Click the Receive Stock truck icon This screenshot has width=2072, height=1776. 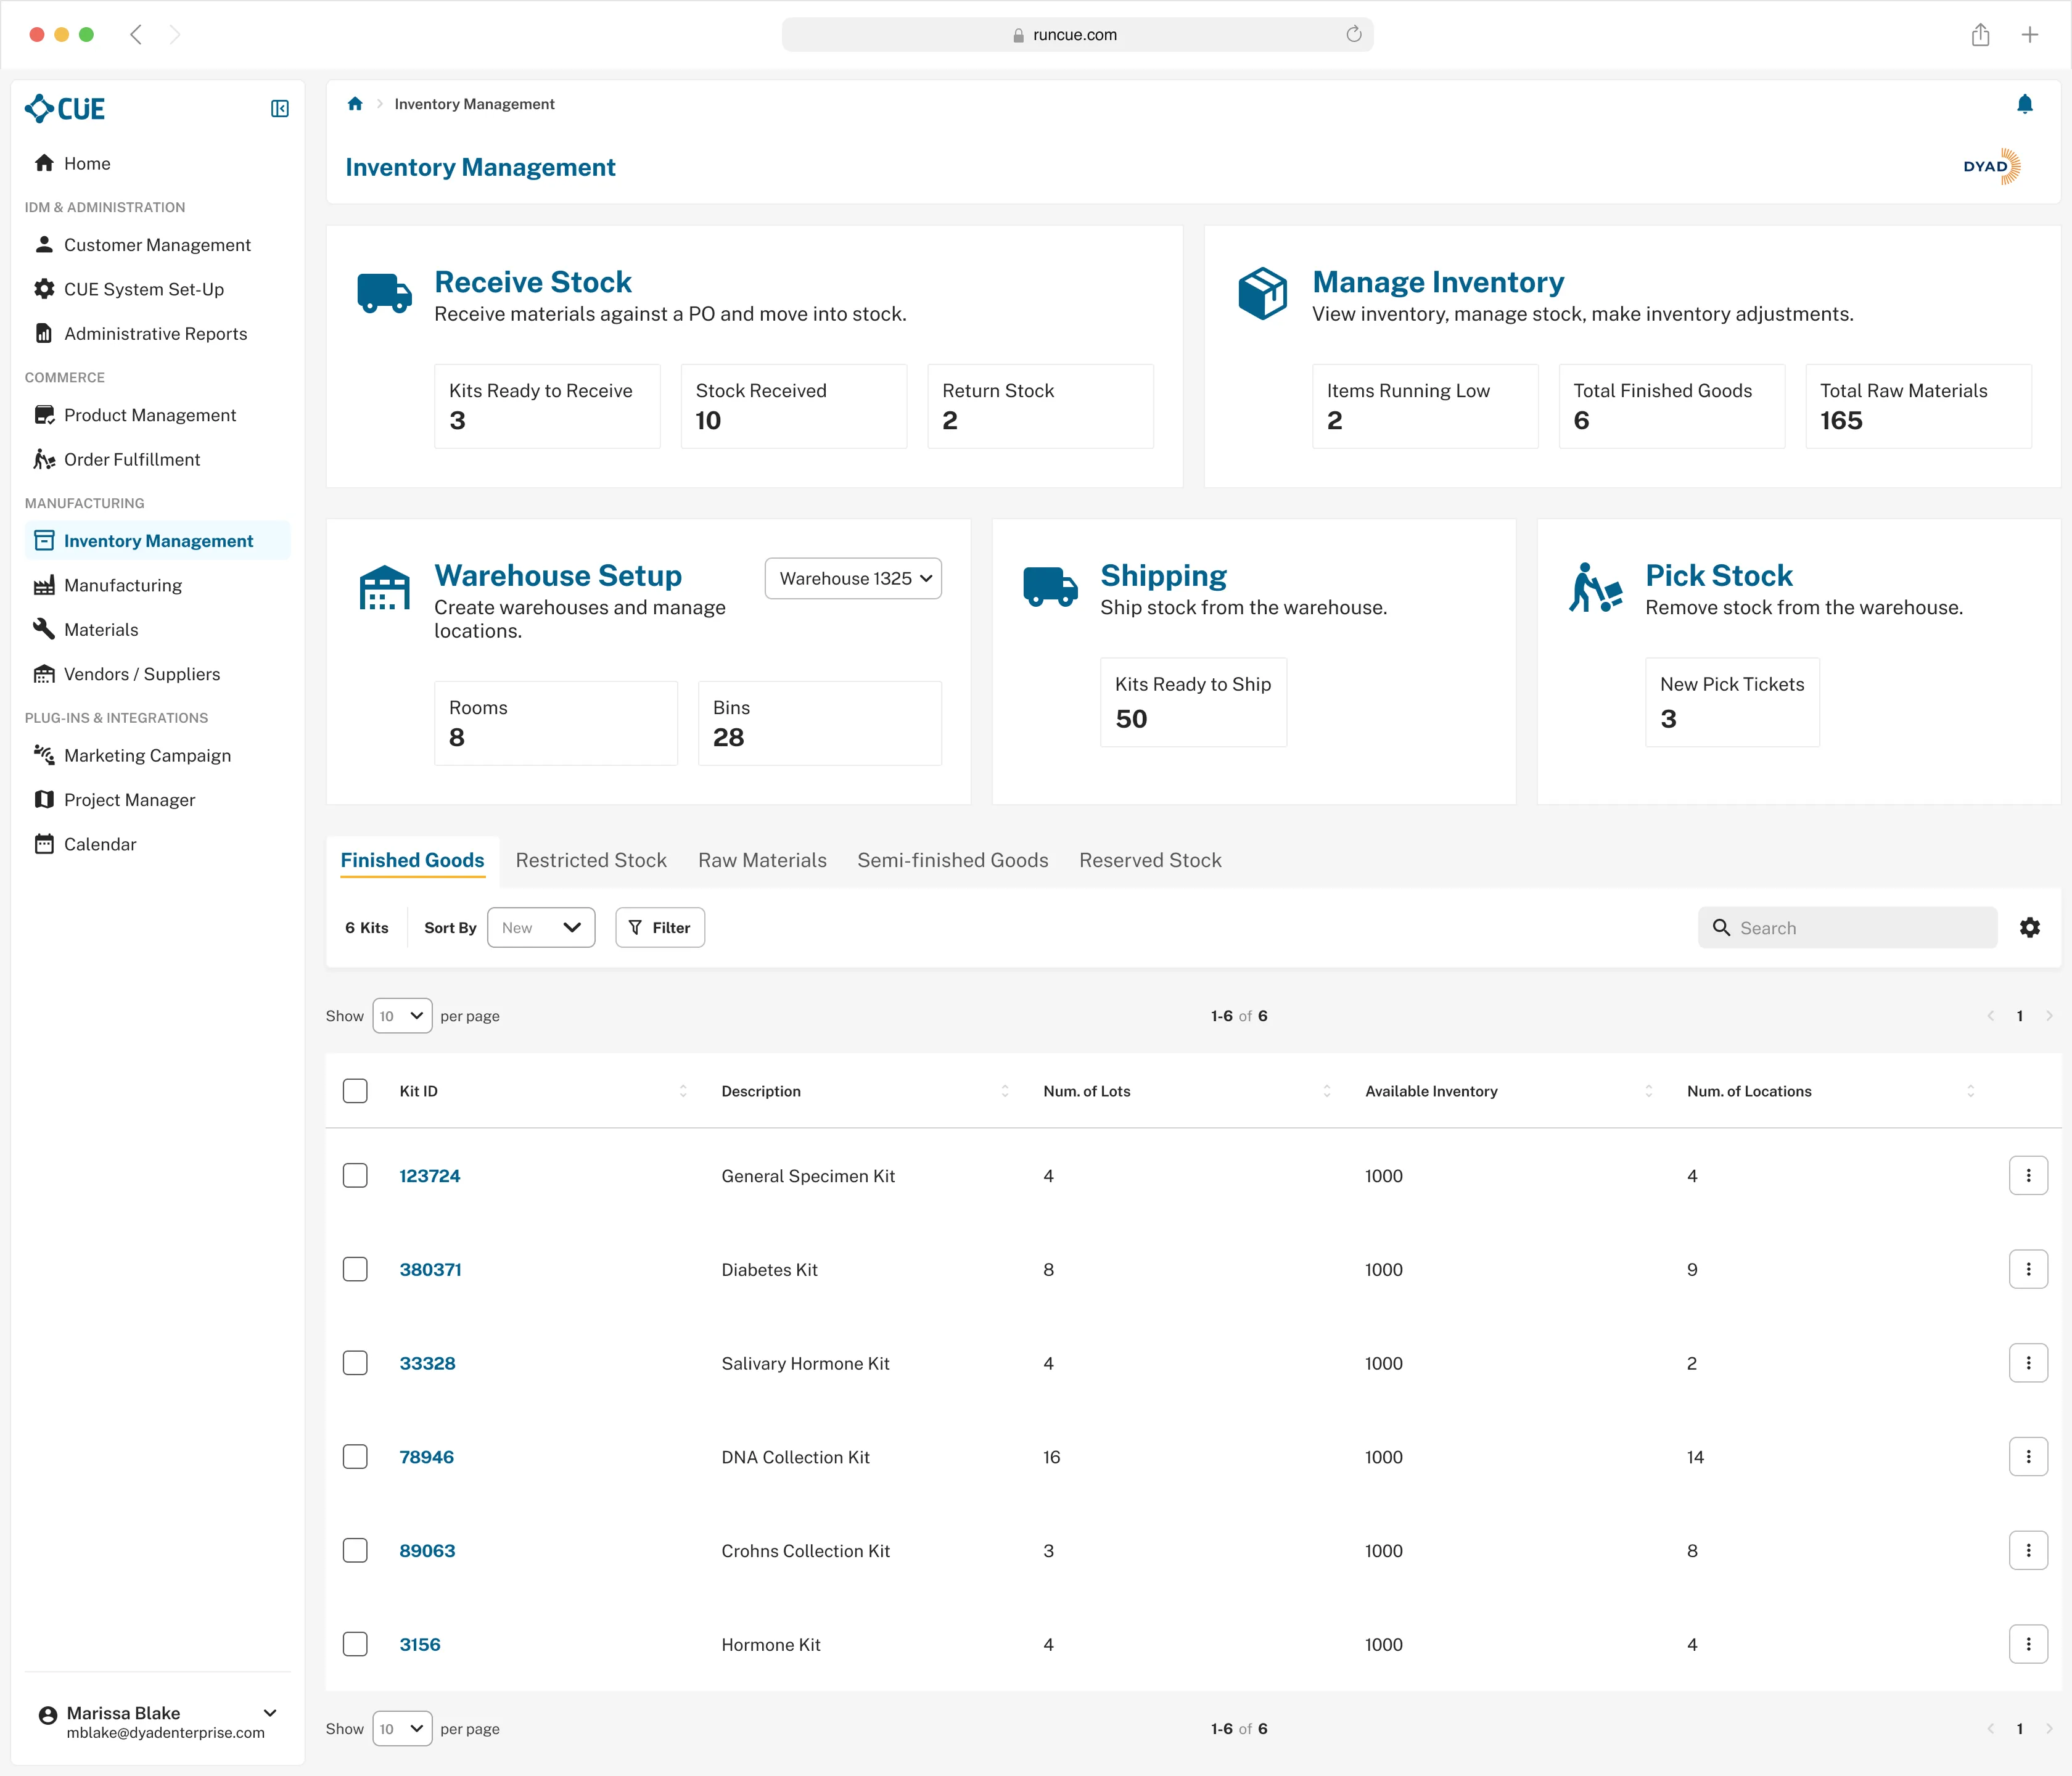click(x=384, y=293)
